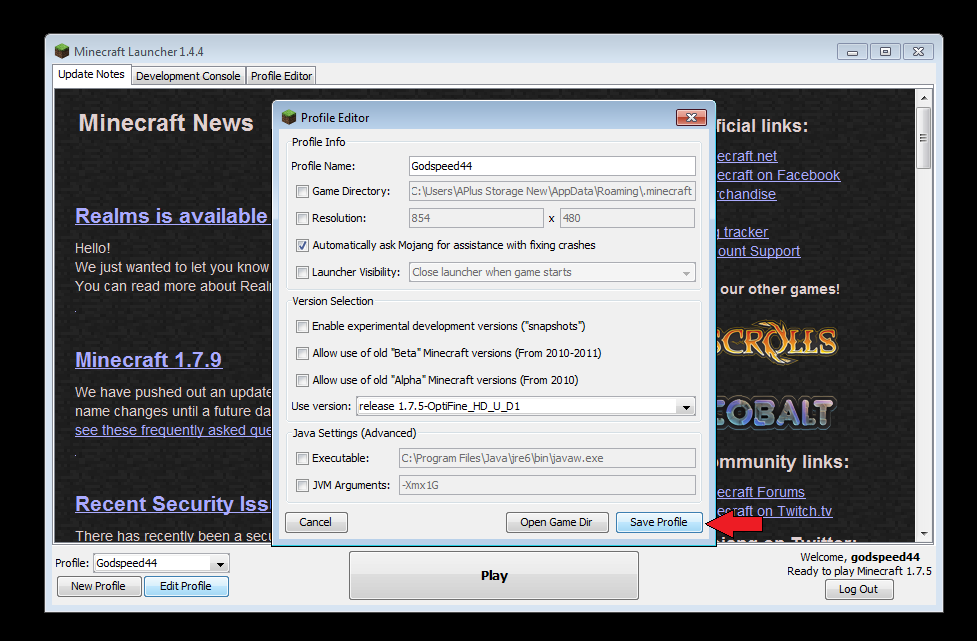The height and width of the screenshot is (641, 977).
Task: Close the Profile Editor dialog
Action: (x=691, y=117)
